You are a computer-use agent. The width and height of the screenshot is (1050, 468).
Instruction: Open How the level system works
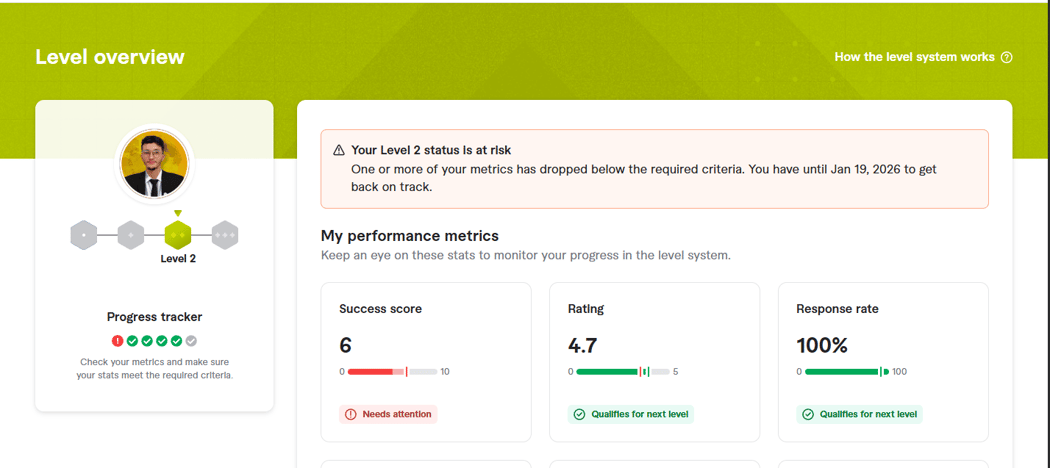pyautogui.click(x=914, y=57)
